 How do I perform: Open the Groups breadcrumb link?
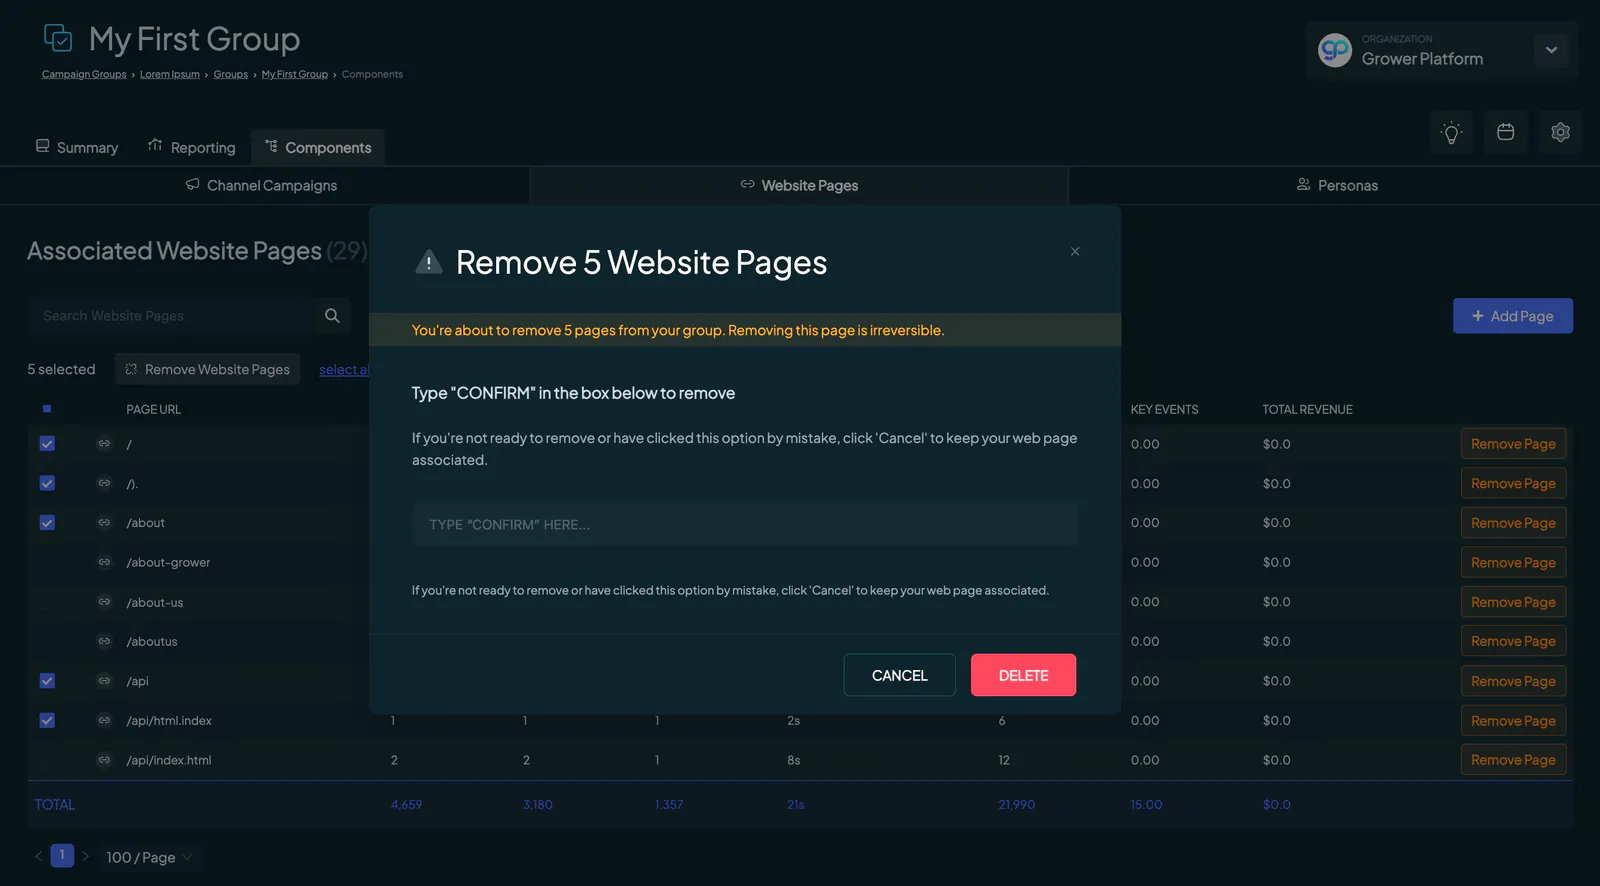(231, 74)
